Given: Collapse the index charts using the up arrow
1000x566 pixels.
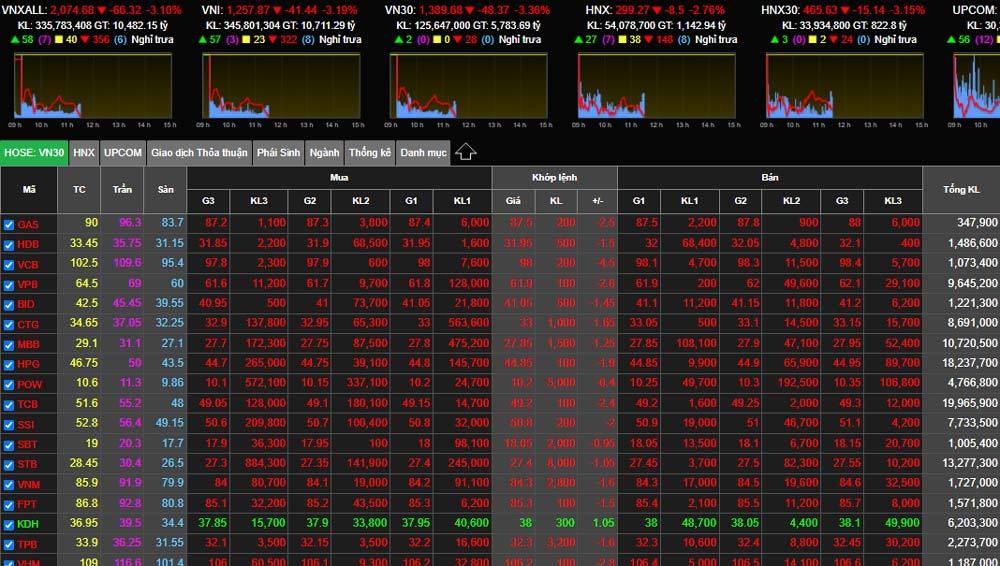Looking at the screenshot, I should pos(466,152).
